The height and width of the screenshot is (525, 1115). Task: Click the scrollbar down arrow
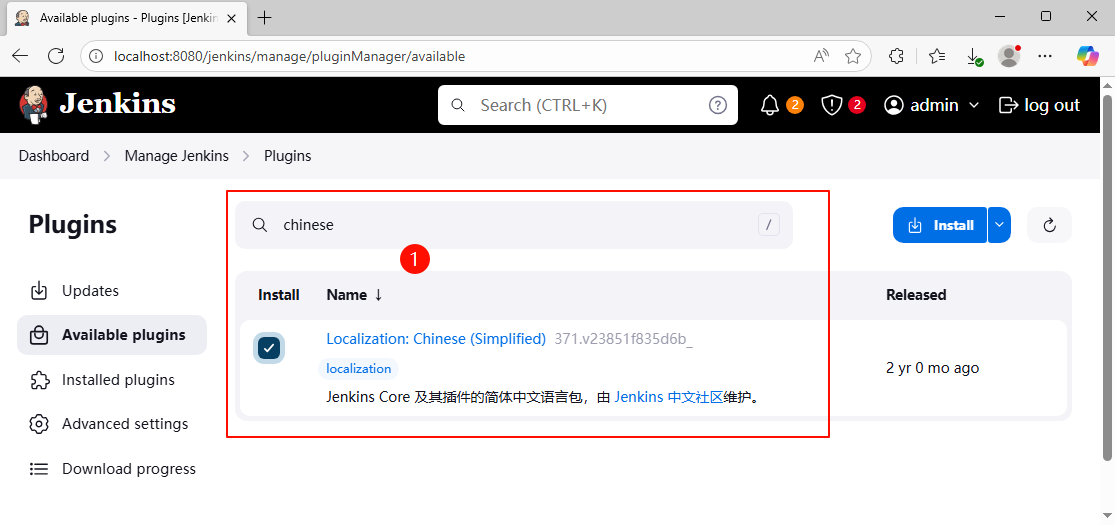point(1108,517)
